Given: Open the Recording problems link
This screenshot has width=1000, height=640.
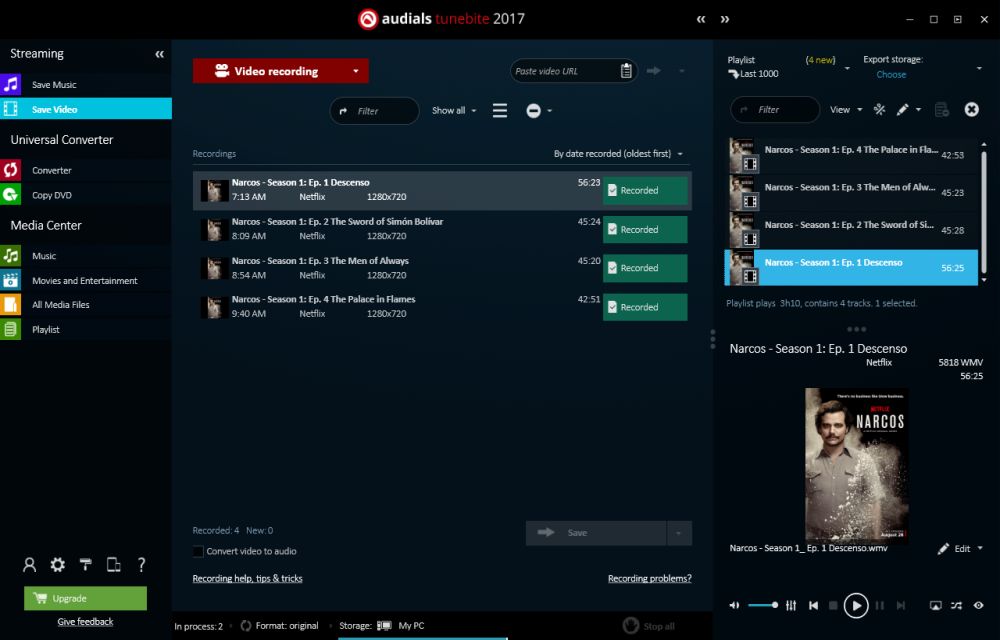Looking at the screenshot, I should [649, 578].
